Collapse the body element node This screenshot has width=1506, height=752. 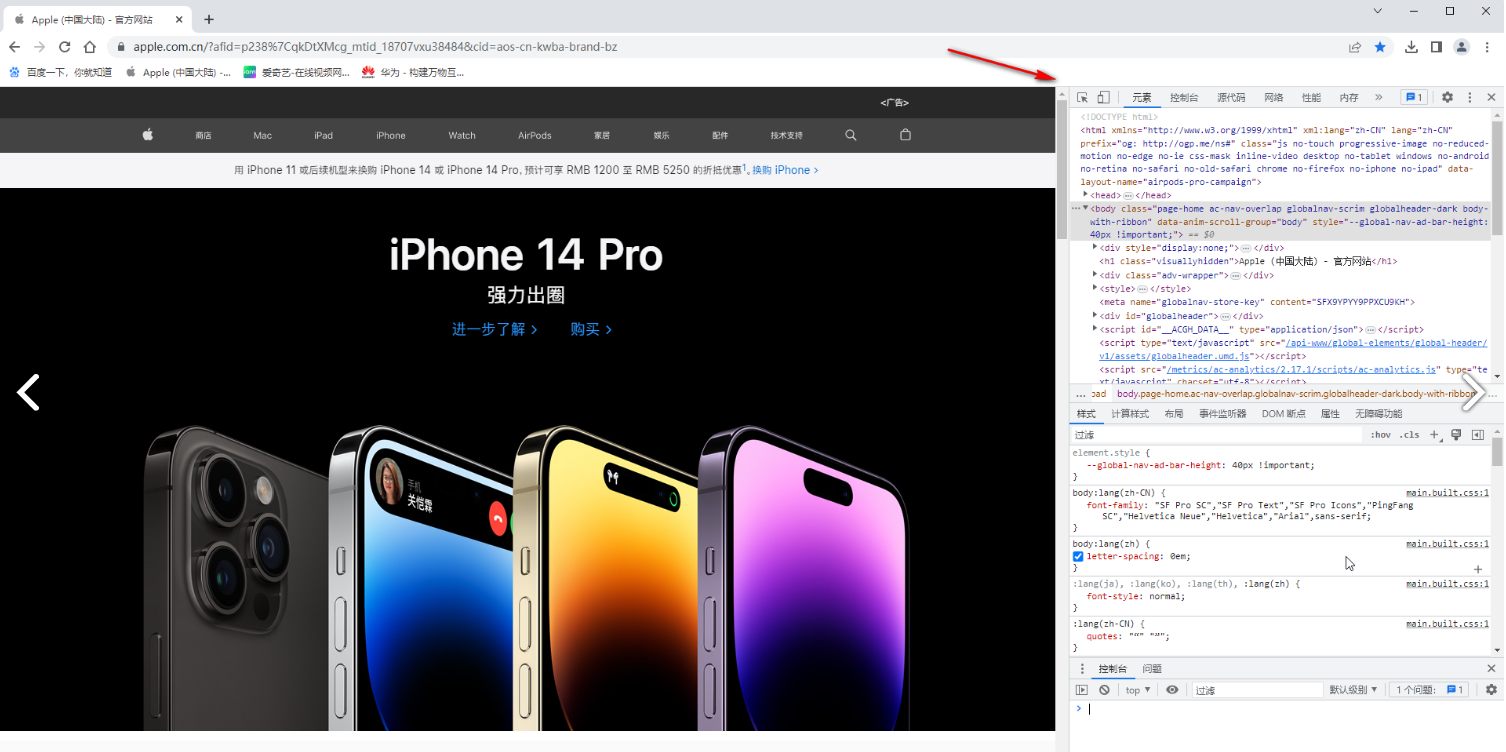click(x=1086, y=208)
